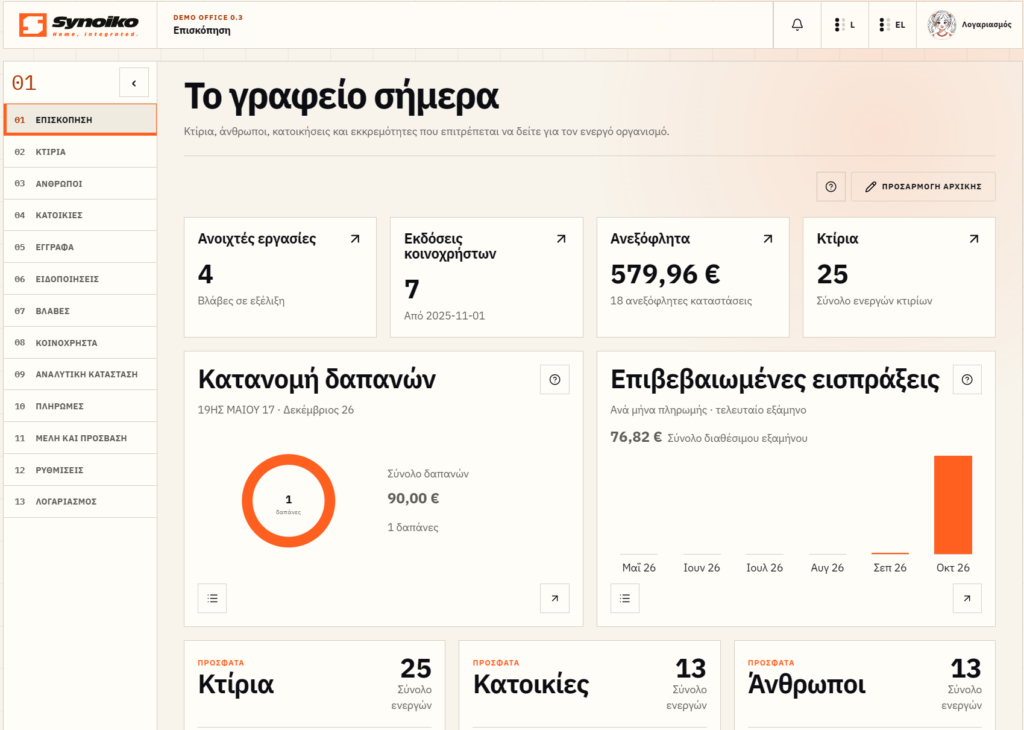The width and height of the screenshot is (1024, 730).
Task: Open Έγγραφα in the sidebar
Action: point(80,247)
